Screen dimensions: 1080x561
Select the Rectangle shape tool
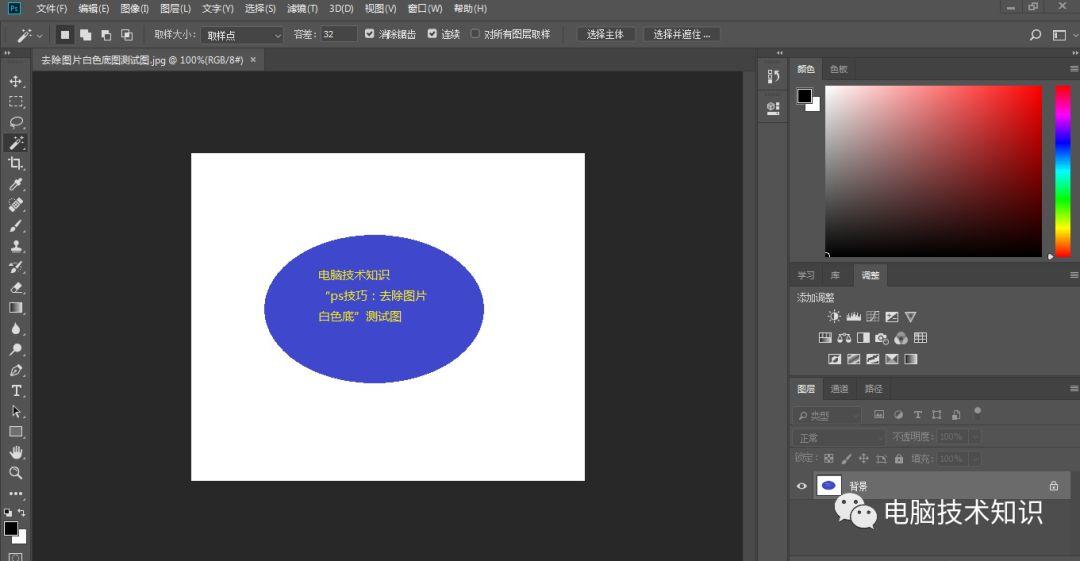[16, 432]
